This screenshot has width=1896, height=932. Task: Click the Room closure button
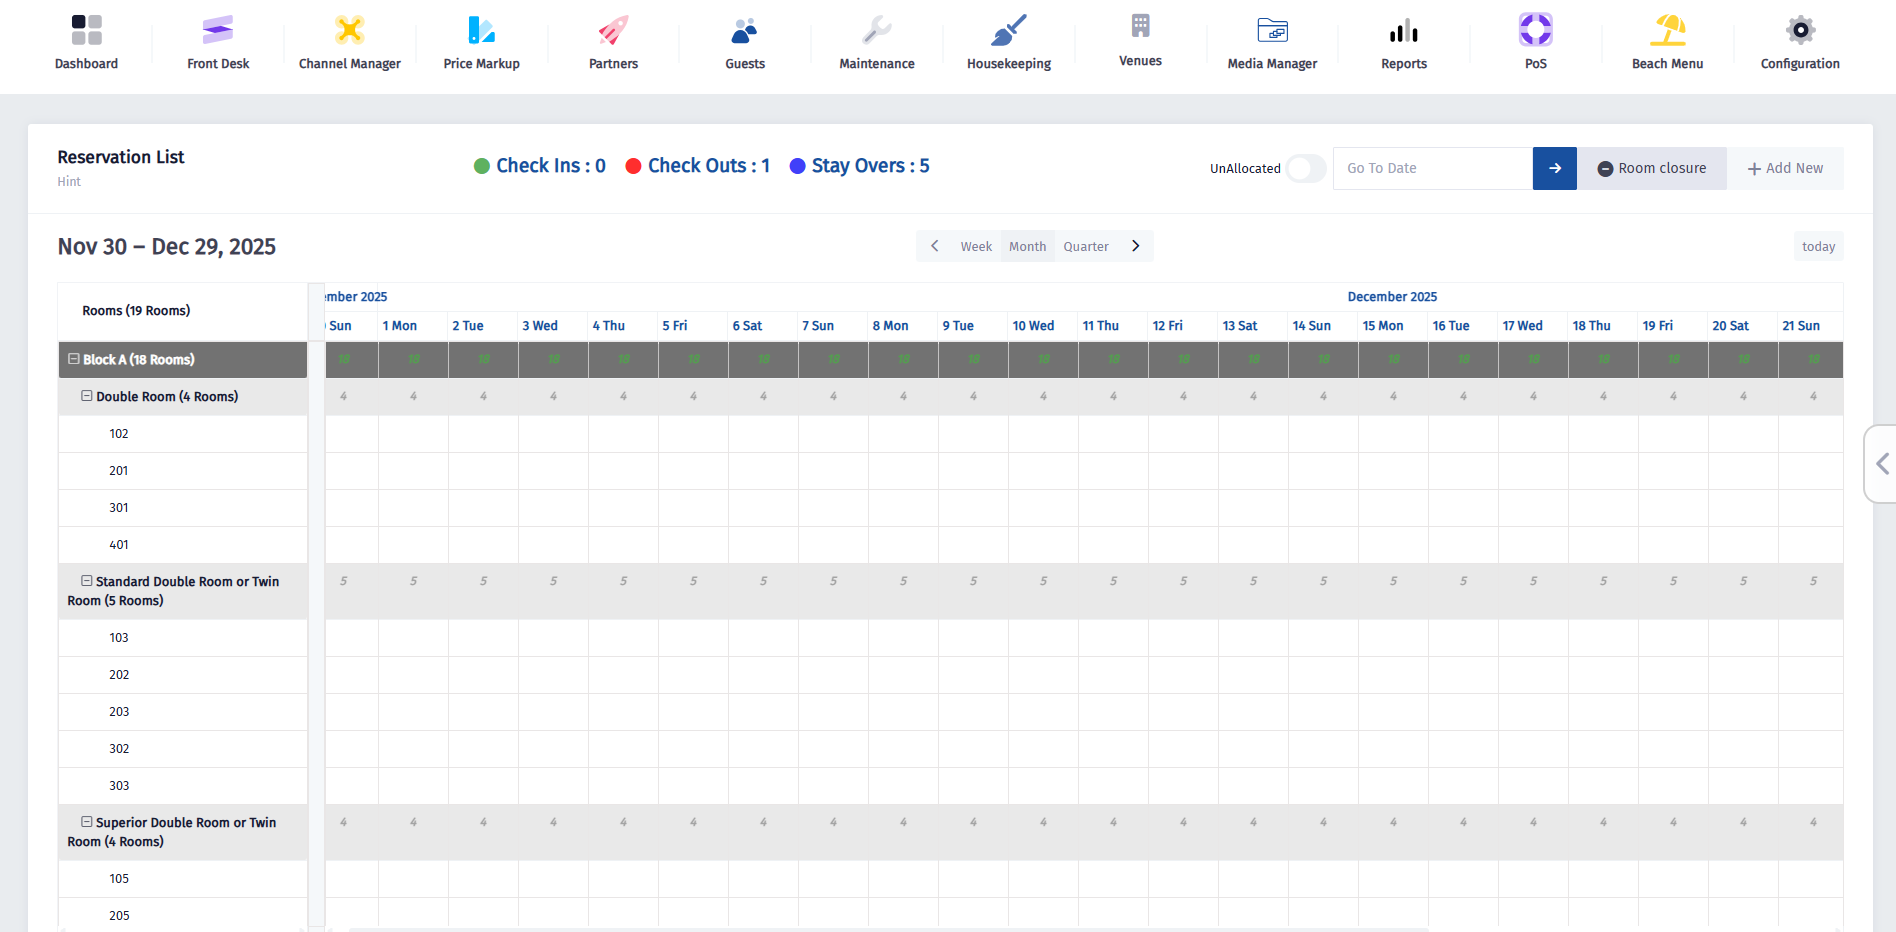pos(1651,168)
